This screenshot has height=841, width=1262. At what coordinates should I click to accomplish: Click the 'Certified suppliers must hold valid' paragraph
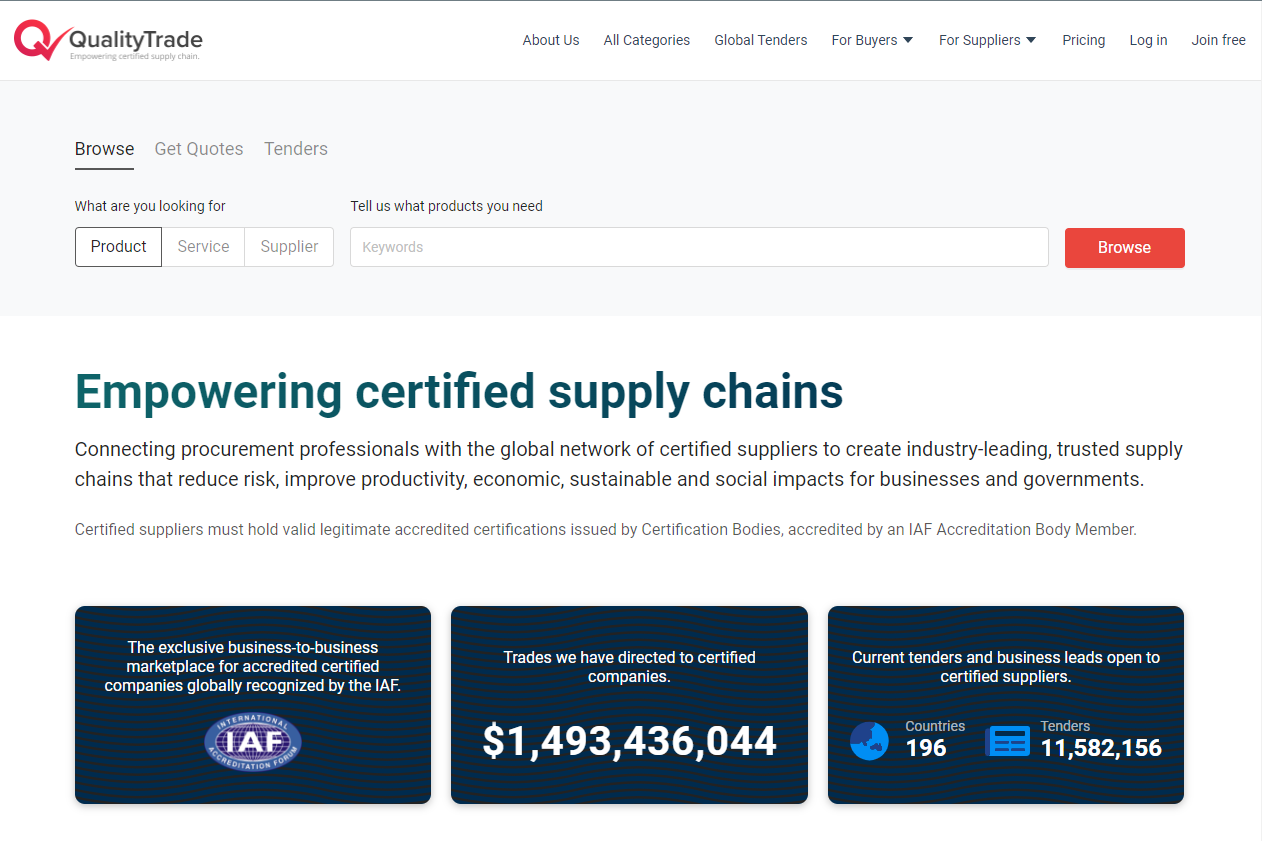606,530
